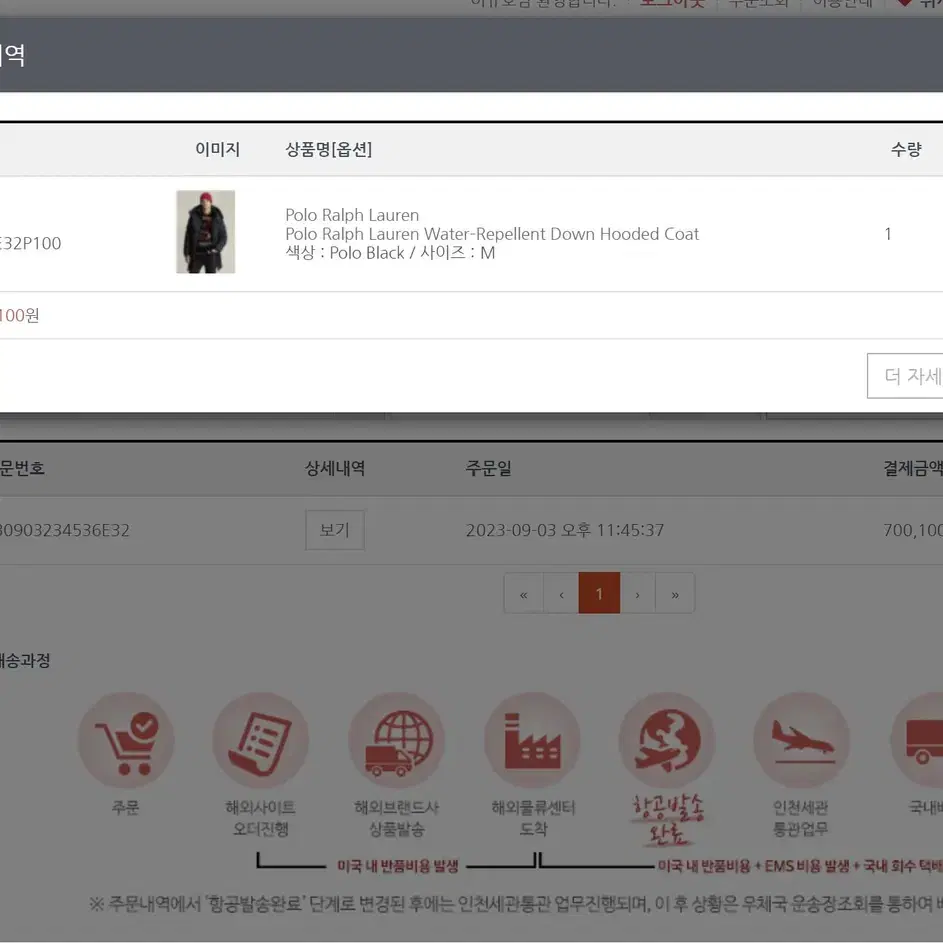The height and width of the screenshot is (943, 943).
Task: Click the Water-Repellent Down Hooded Coat product name
Action: [492, 234]
